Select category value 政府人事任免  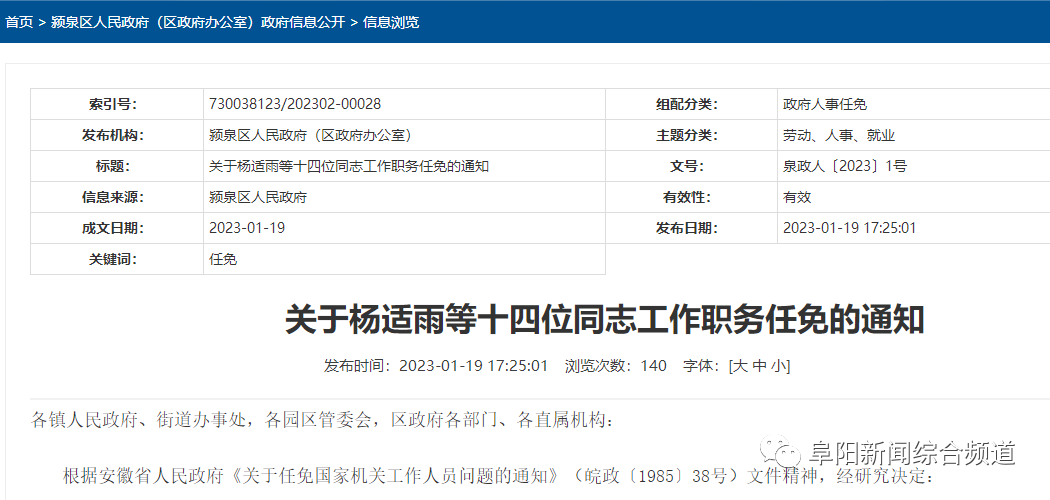tap(825, 104)
